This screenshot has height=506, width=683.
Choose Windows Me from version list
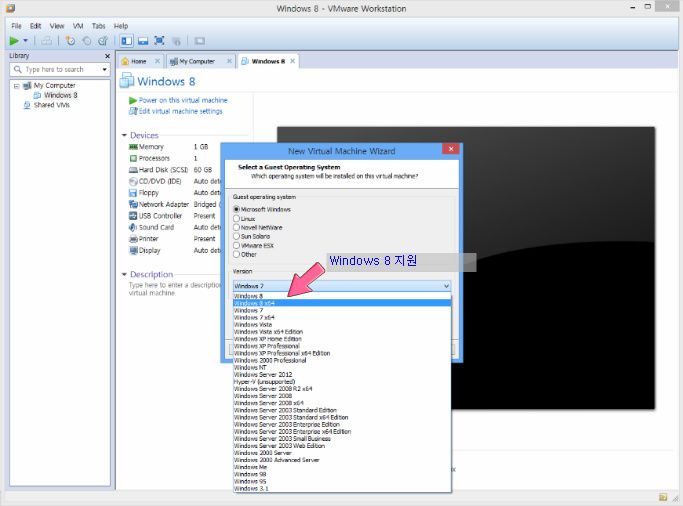tap(342, 467)
